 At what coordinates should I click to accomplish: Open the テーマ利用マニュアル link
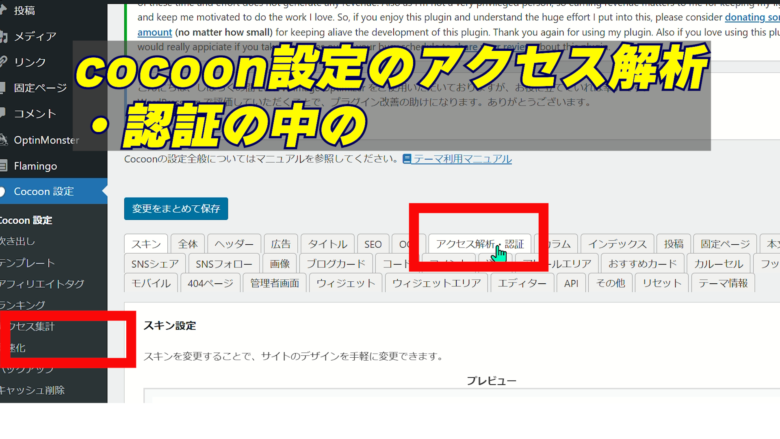point(462,159)
